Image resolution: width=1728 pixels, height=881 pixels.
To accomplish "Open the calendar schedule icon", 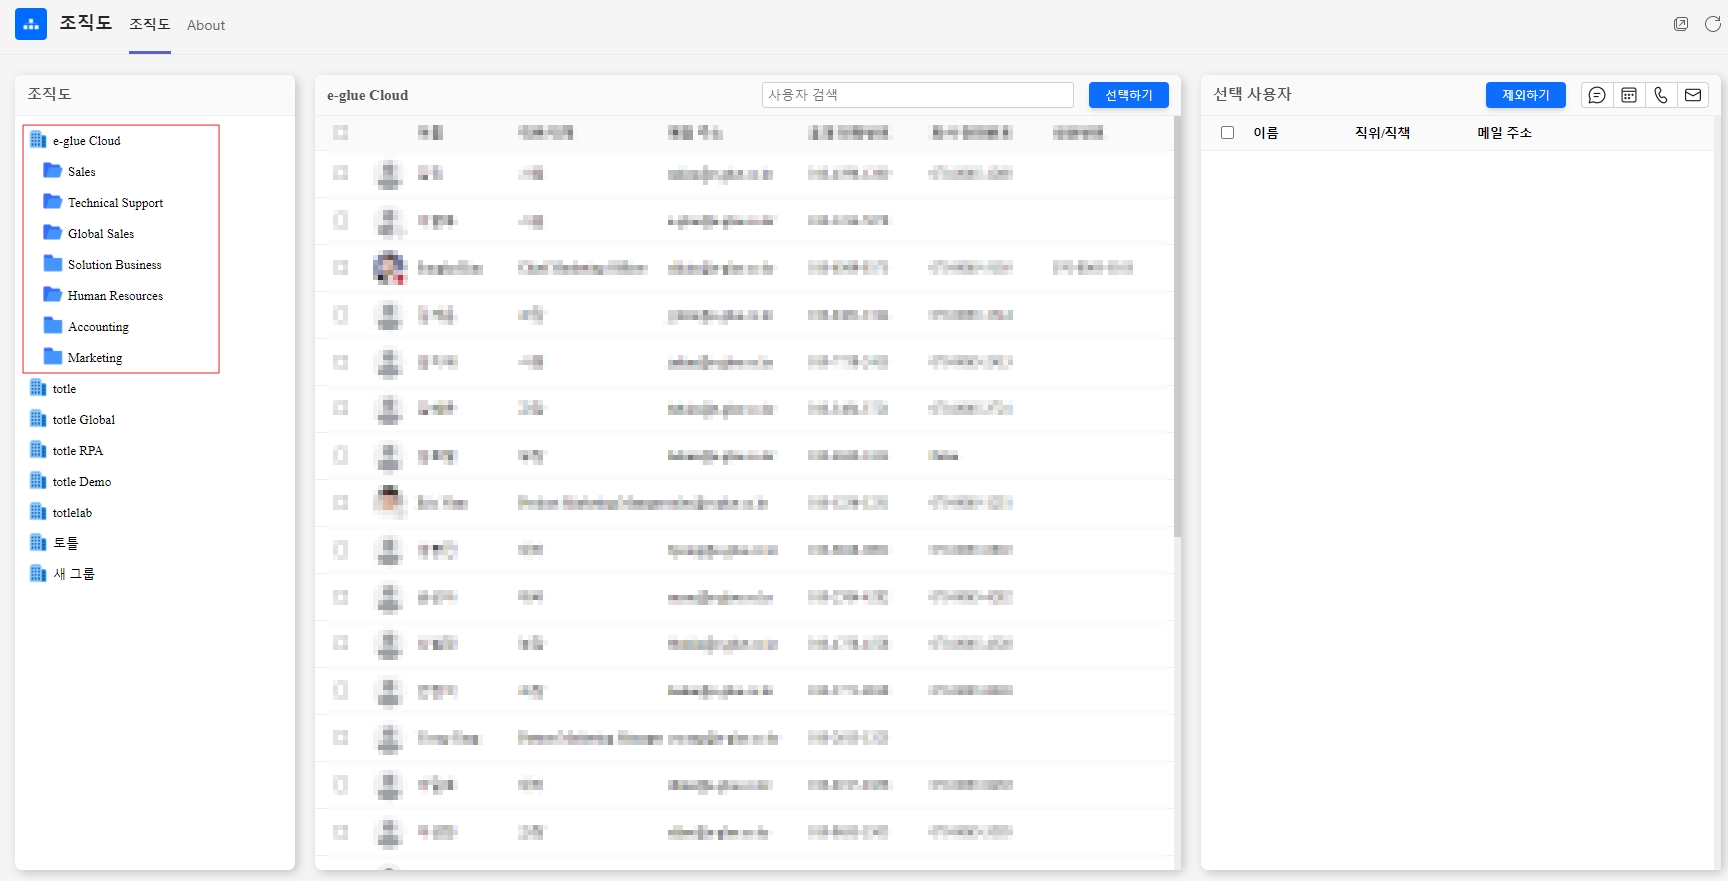I will [1629, 95].
